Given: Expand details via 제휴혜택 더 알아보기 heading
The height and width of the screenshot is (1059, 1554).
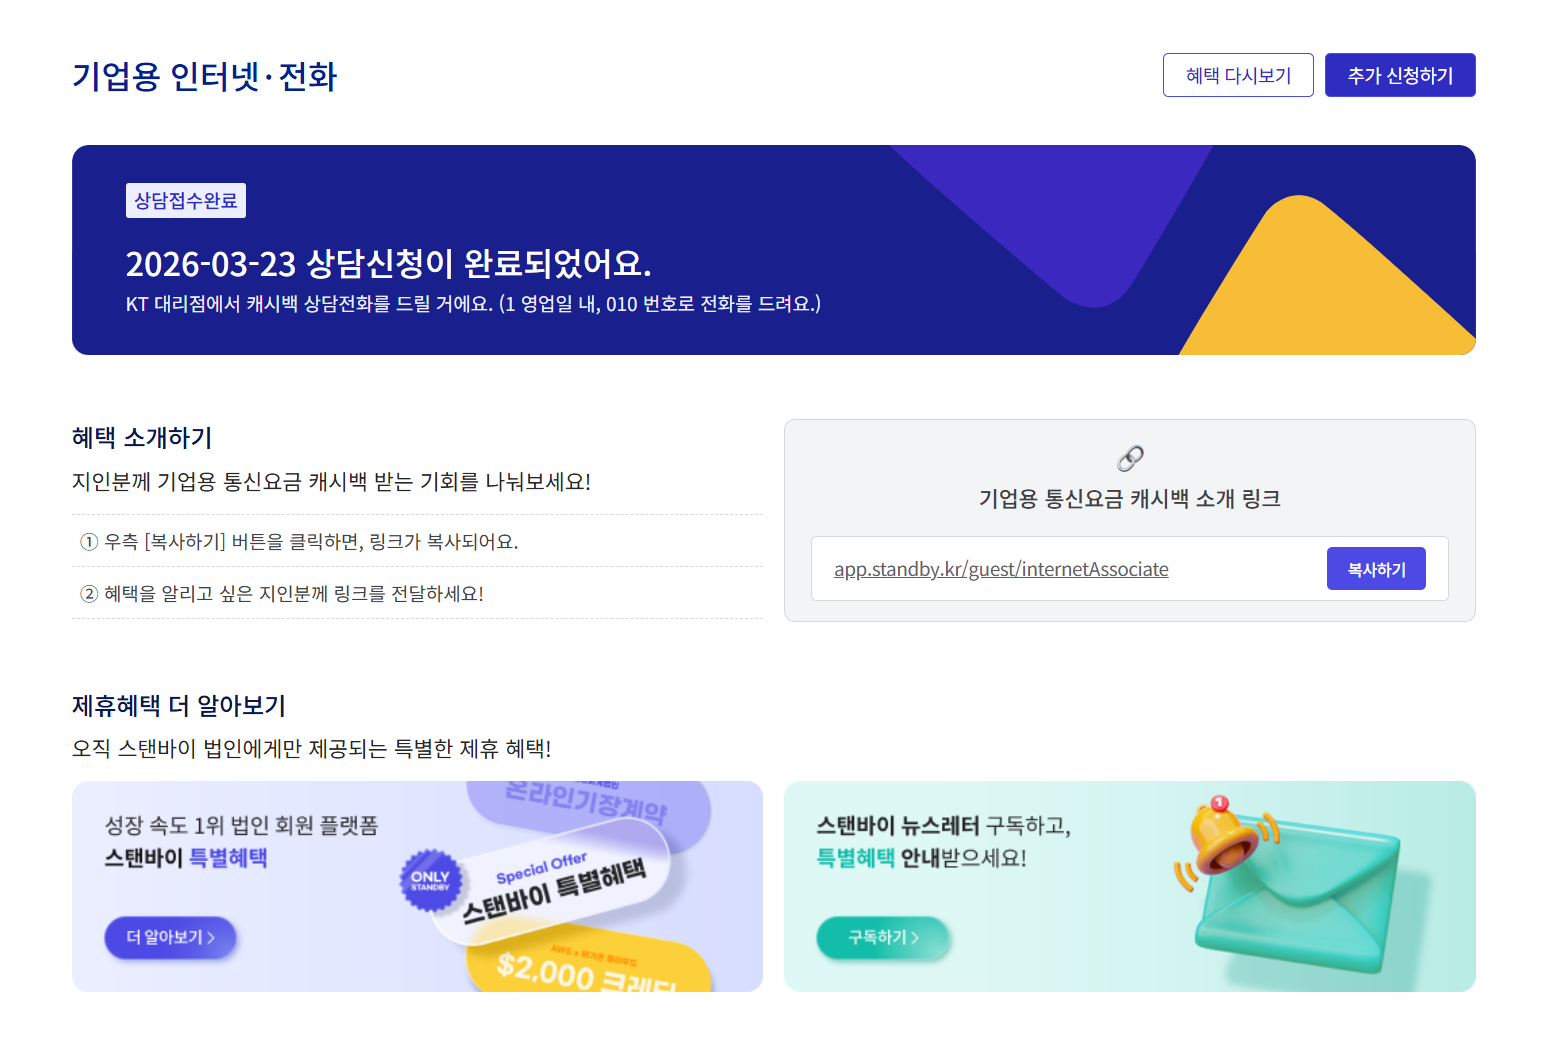Looking at the screenshot, I should click(x=178, y=706).
